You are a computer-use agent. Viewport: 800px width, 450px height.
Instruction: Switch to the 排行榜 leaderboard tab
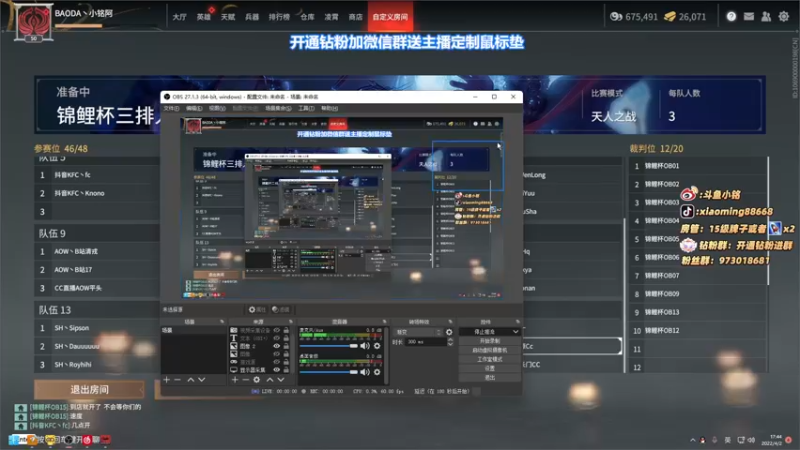279,17
